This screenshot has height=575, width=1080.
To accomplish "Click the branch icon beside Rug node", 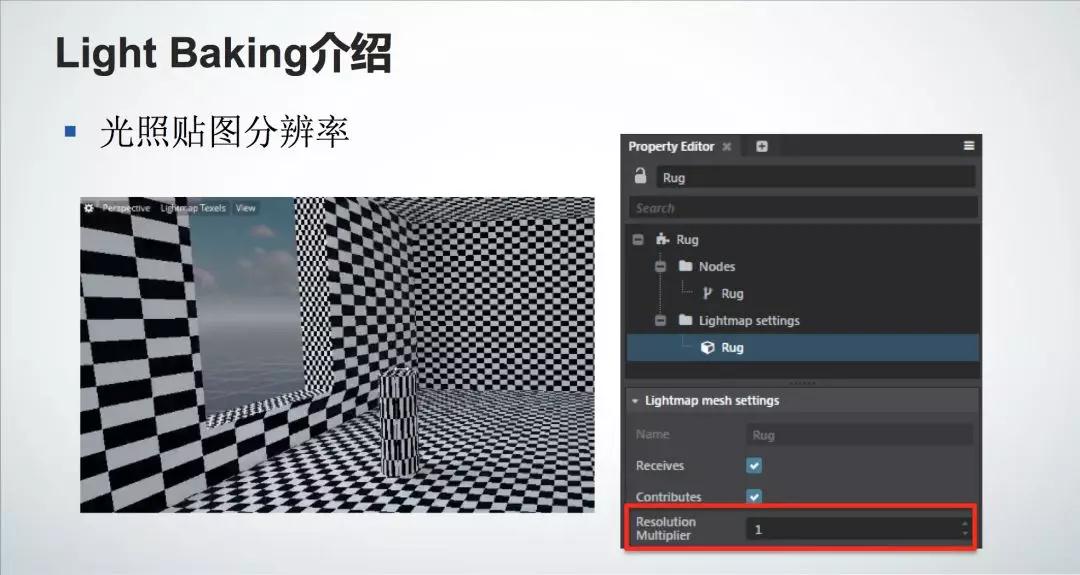I will click(707, 294).
